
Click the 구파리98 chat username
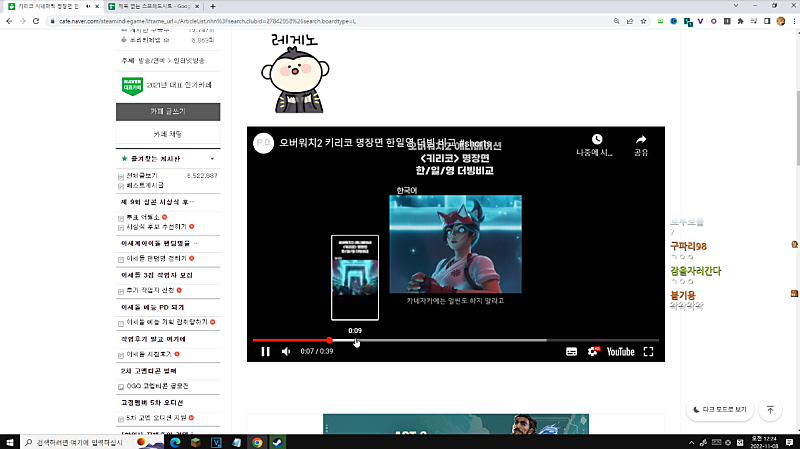point(688,246)
